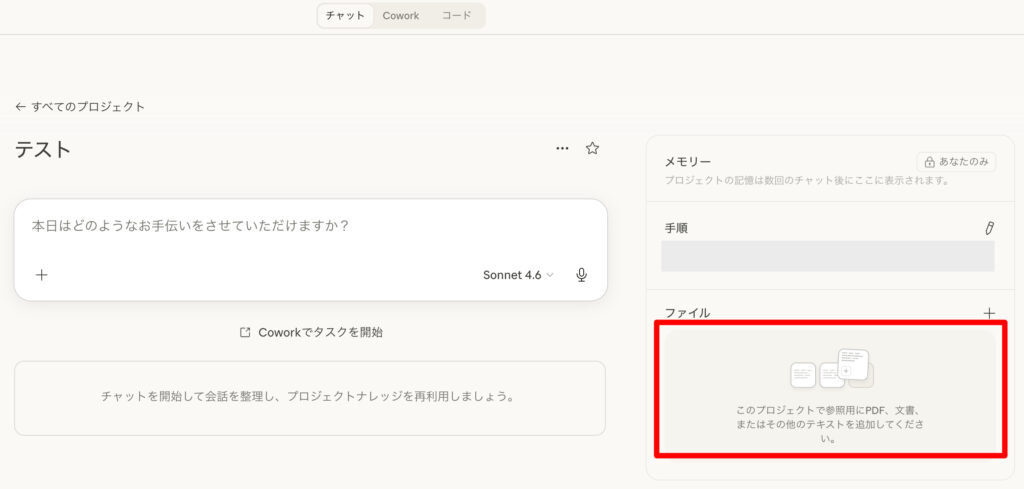
Task: Go back to すべてのプロジェクト
Action: [x=87, y=107]
